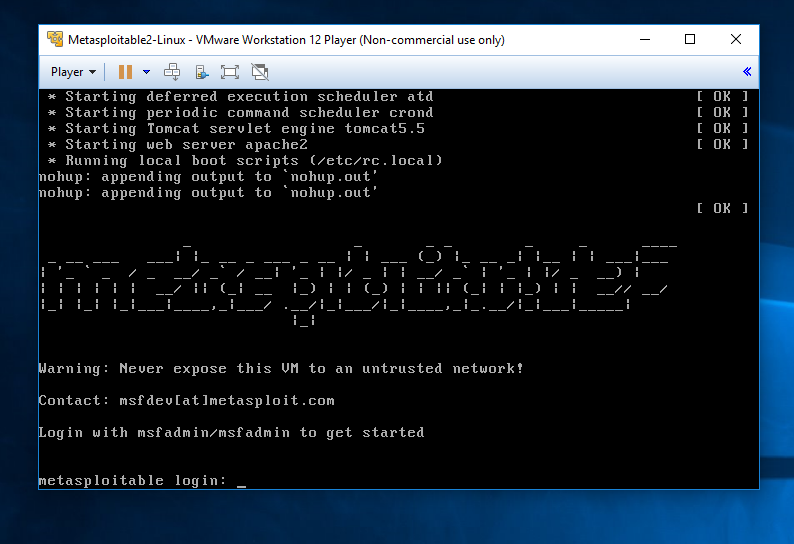Click the window title 'Metasploitable2-Linux - VMware Workstation 12 Player'

tap(287, 40)
